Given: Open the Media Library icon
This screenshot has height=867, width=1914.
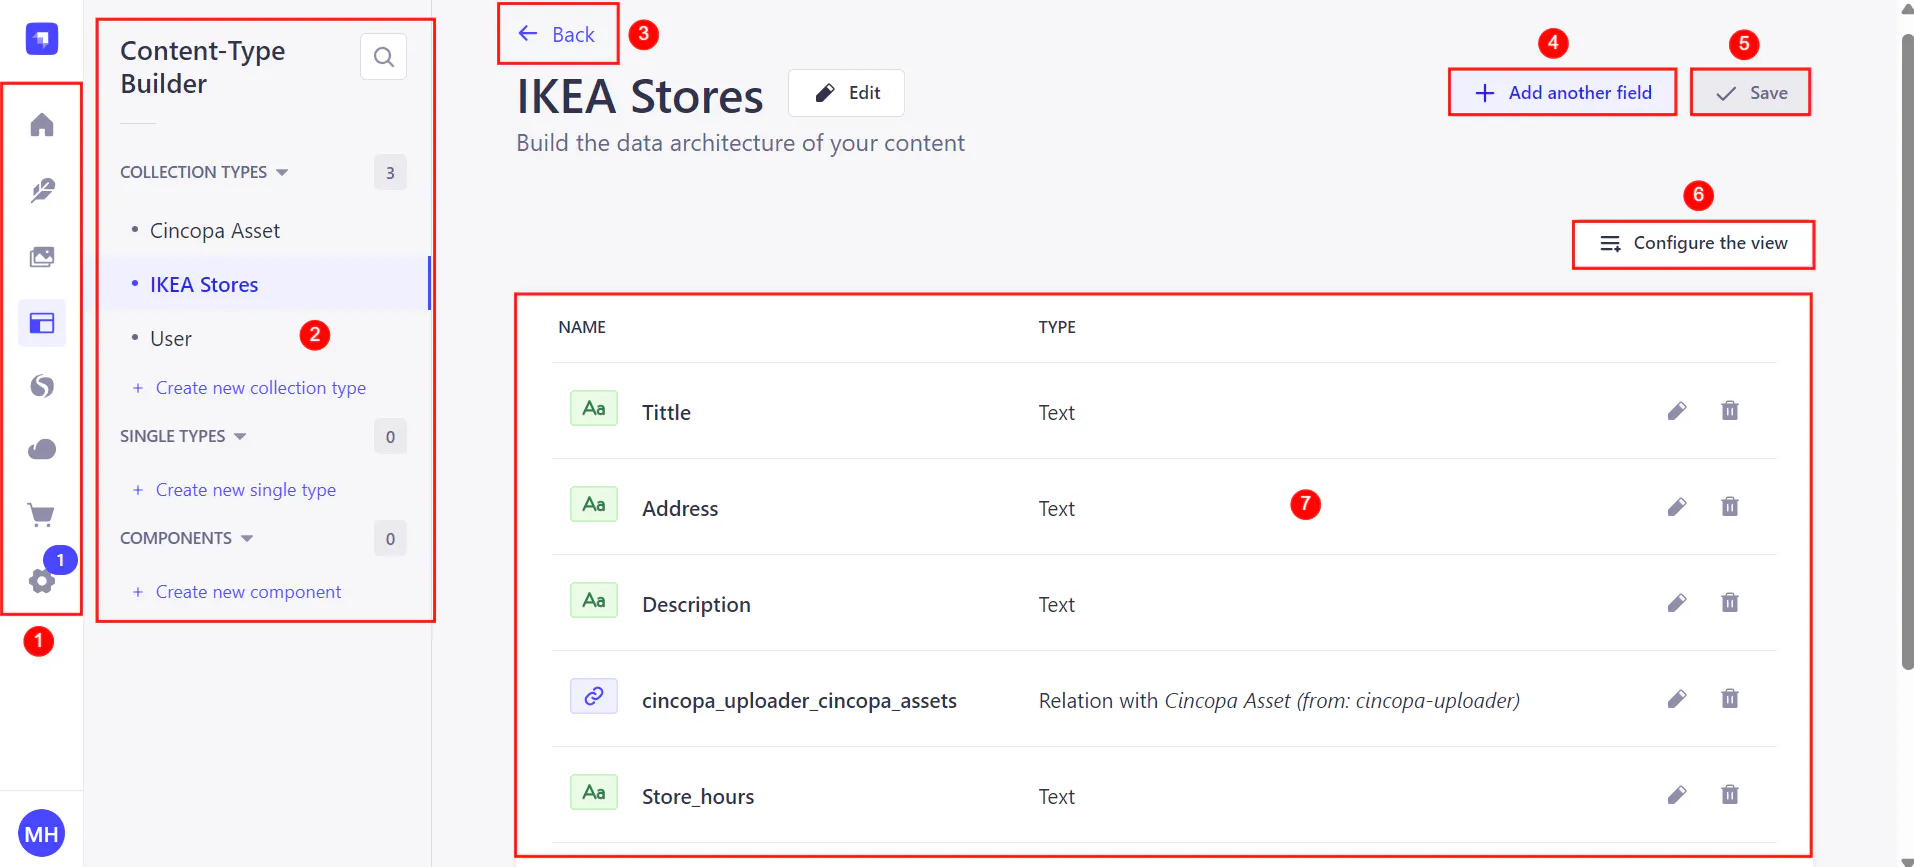Looking at the screenshot, I should coord(42,257).
